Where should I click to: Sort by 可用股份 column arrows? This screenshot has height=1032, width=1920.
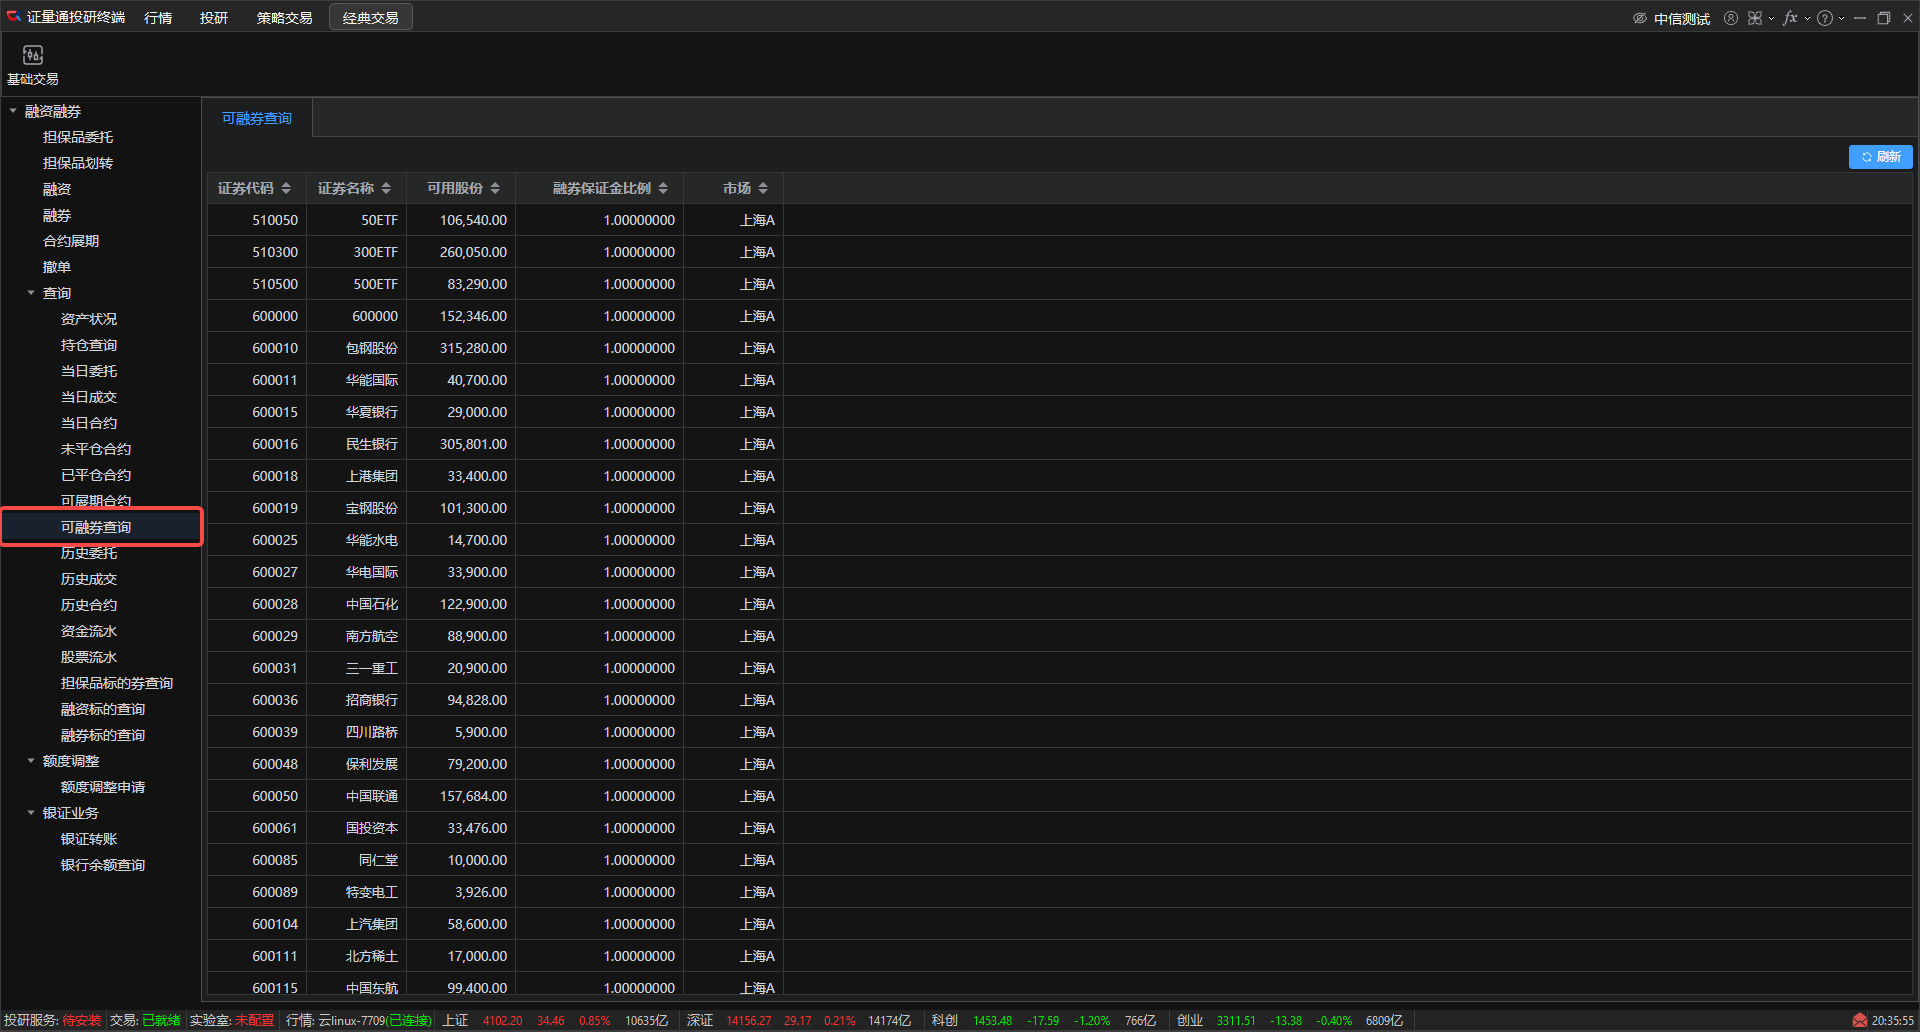(x=495, y=188)
